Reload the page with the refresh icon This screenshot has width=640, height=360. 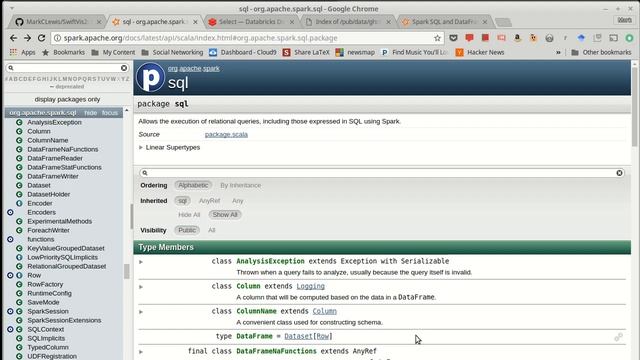41,38
